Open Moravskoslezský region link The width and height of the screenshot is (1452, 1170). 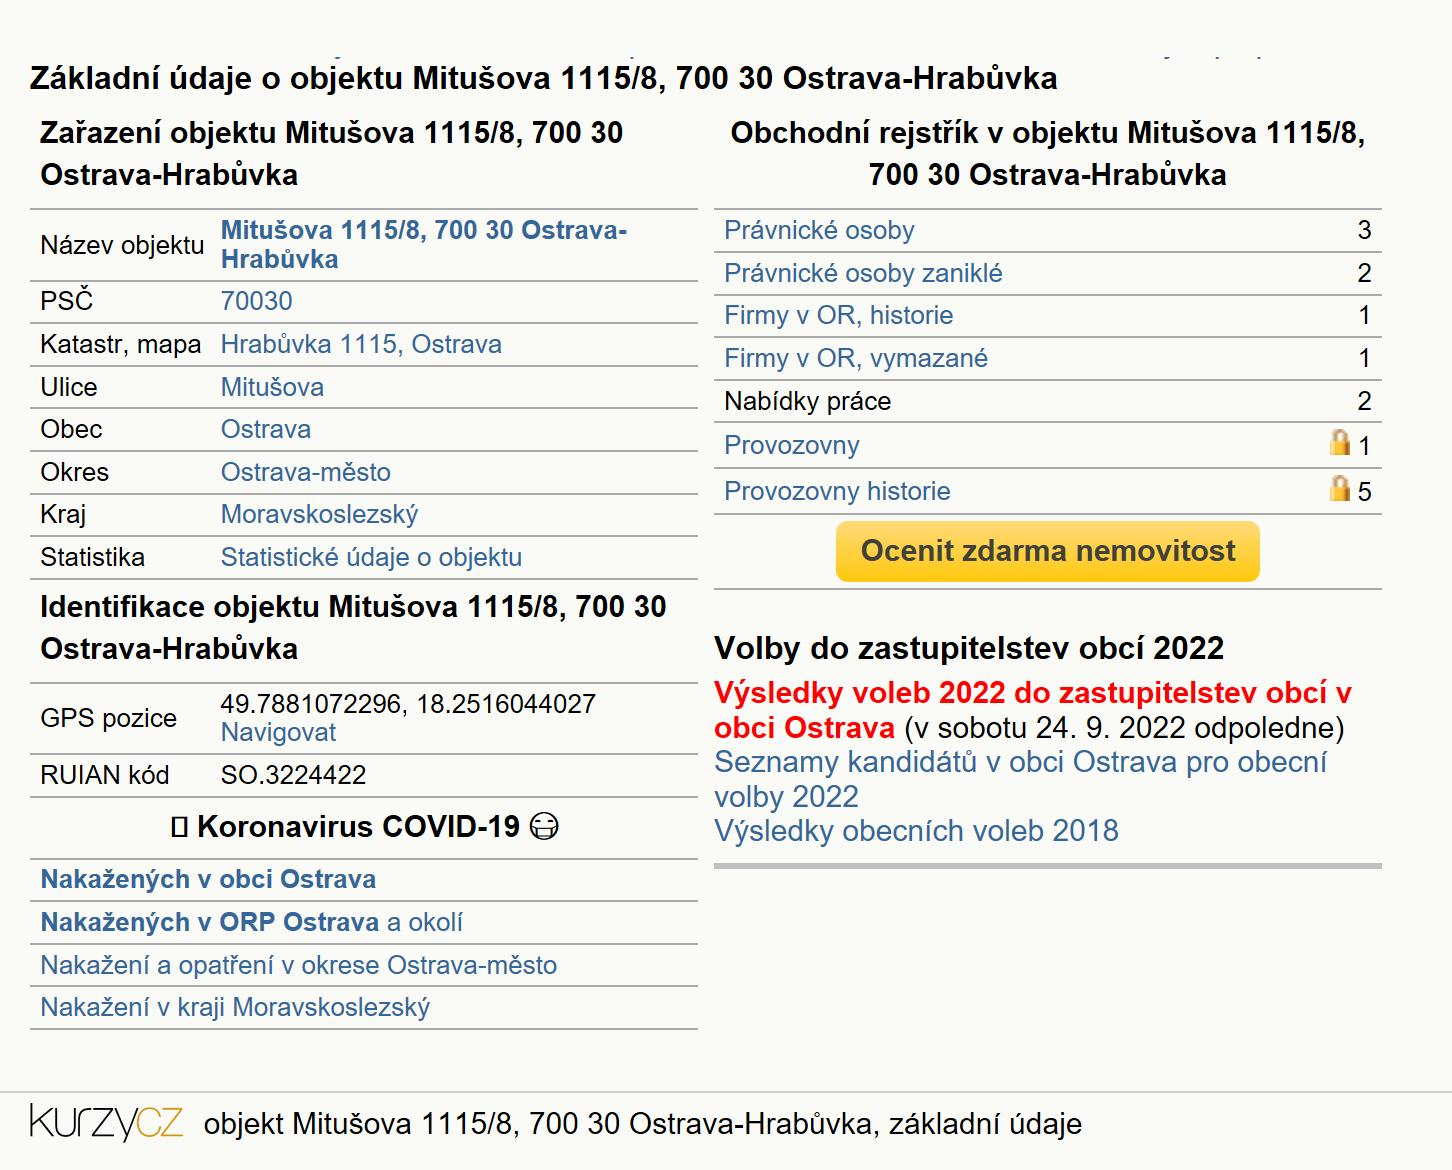tap(319, 515)
